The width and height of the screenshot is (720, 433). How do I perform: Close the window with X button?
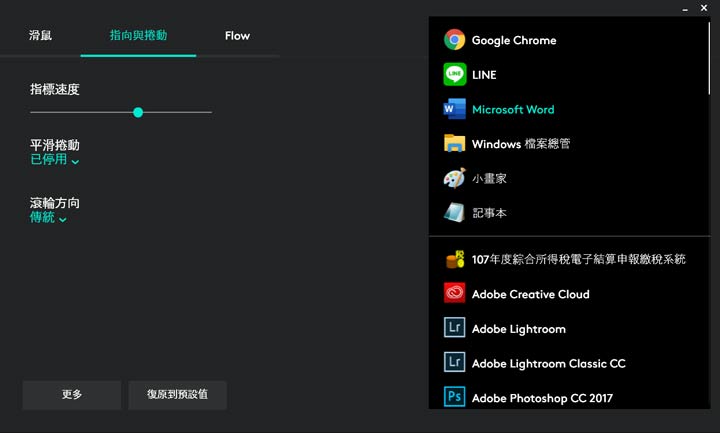[704, 8]
